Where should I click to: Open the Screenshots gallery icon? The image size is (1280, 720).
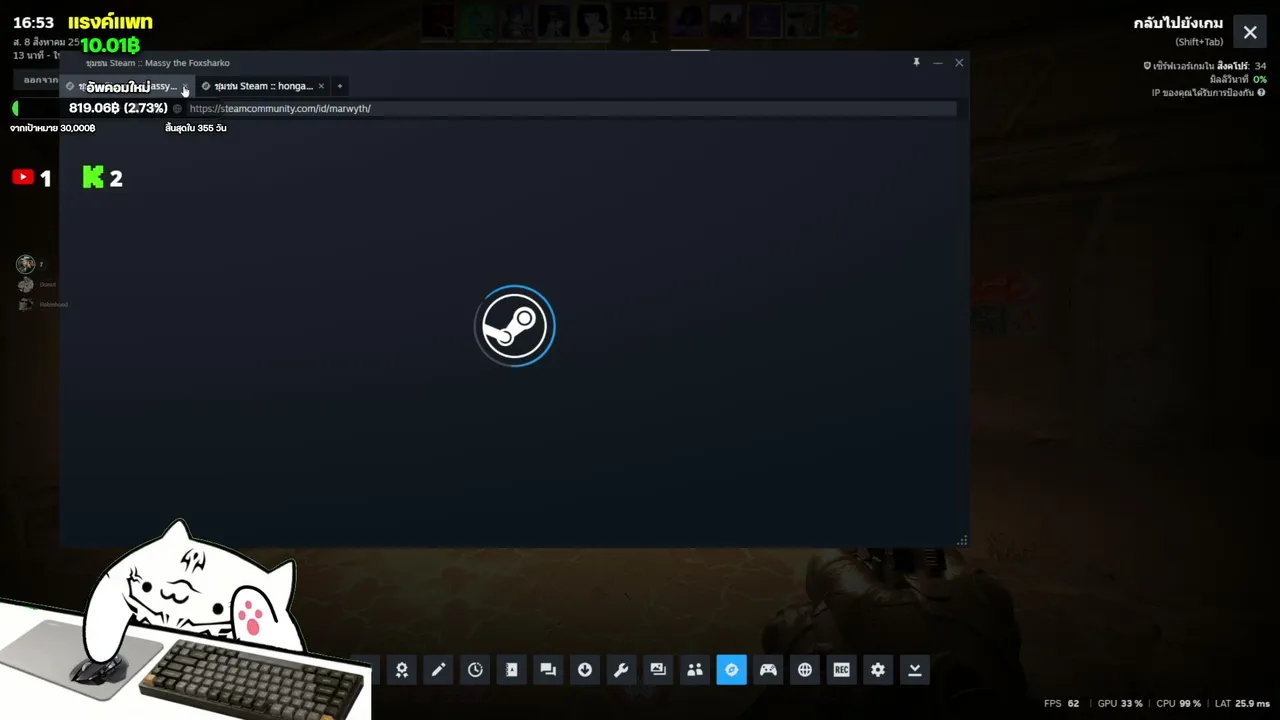pyautogui.click(x=658, y=670)
